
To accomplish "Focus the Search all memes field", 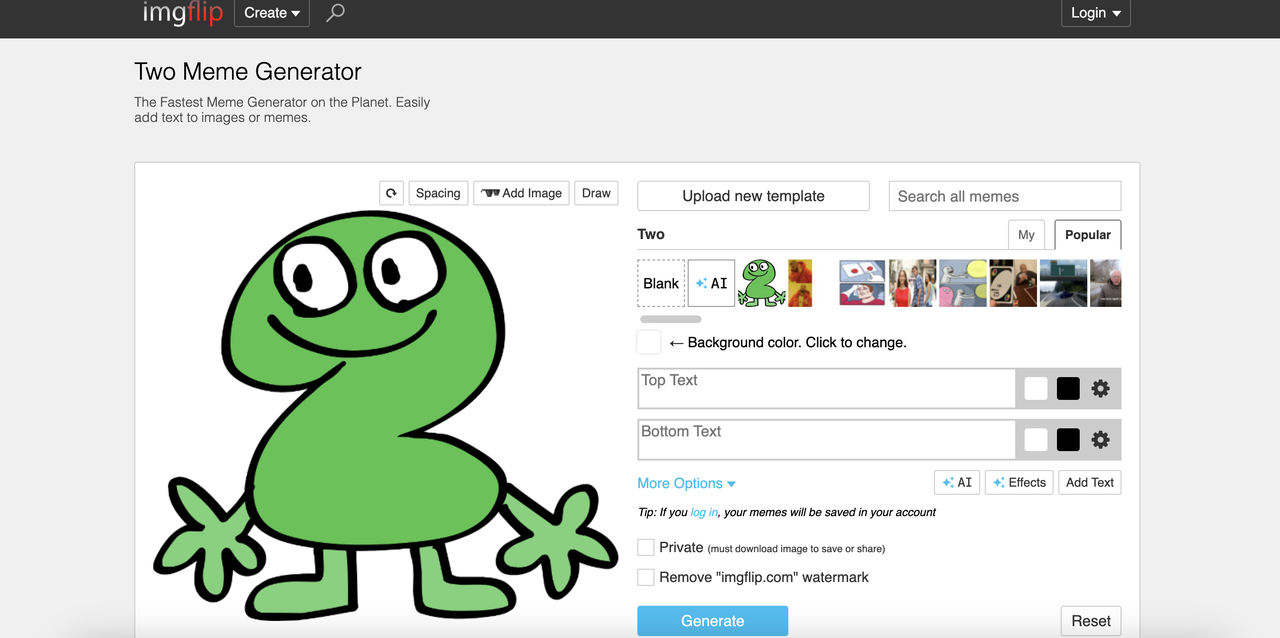I will pos(1005,196).
